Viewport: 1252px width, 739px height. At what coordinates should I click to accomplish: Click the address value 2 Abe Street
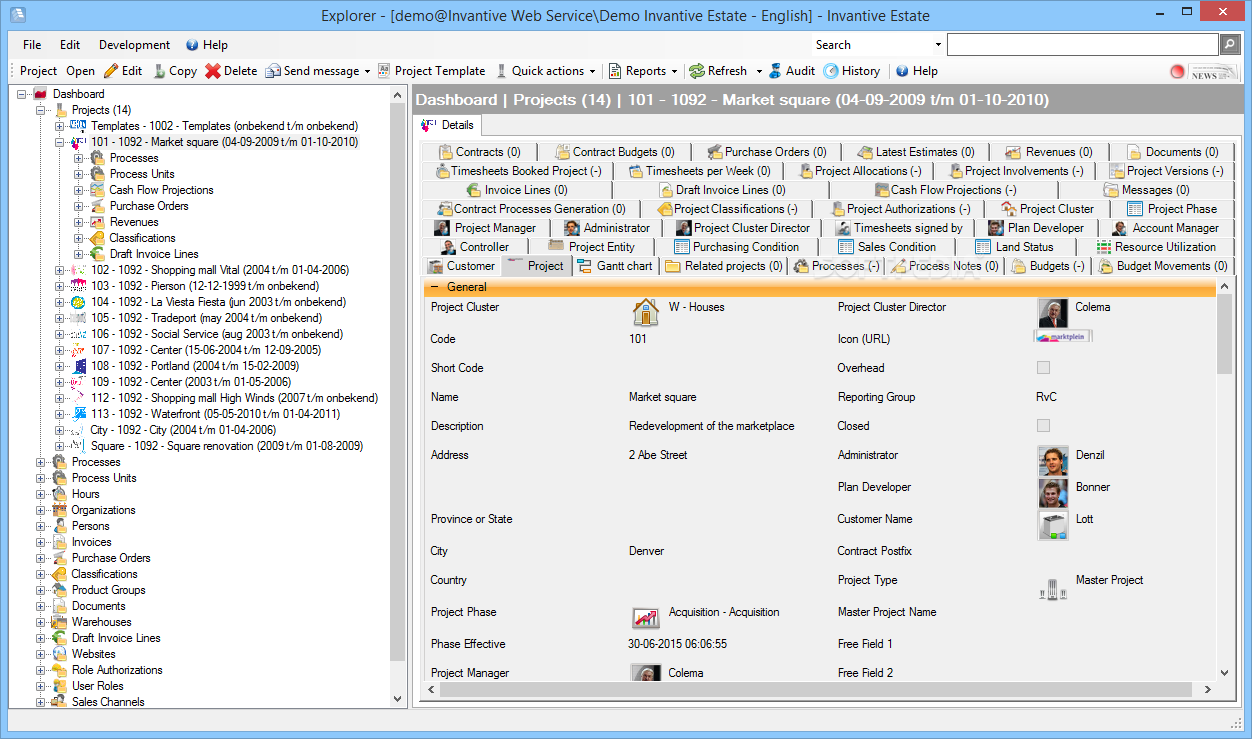[x=658, y=455]
